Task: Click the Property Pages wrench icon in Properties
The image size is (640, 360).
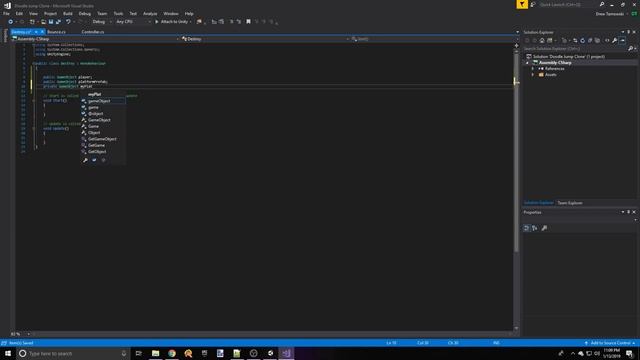Action: point(544,228)
